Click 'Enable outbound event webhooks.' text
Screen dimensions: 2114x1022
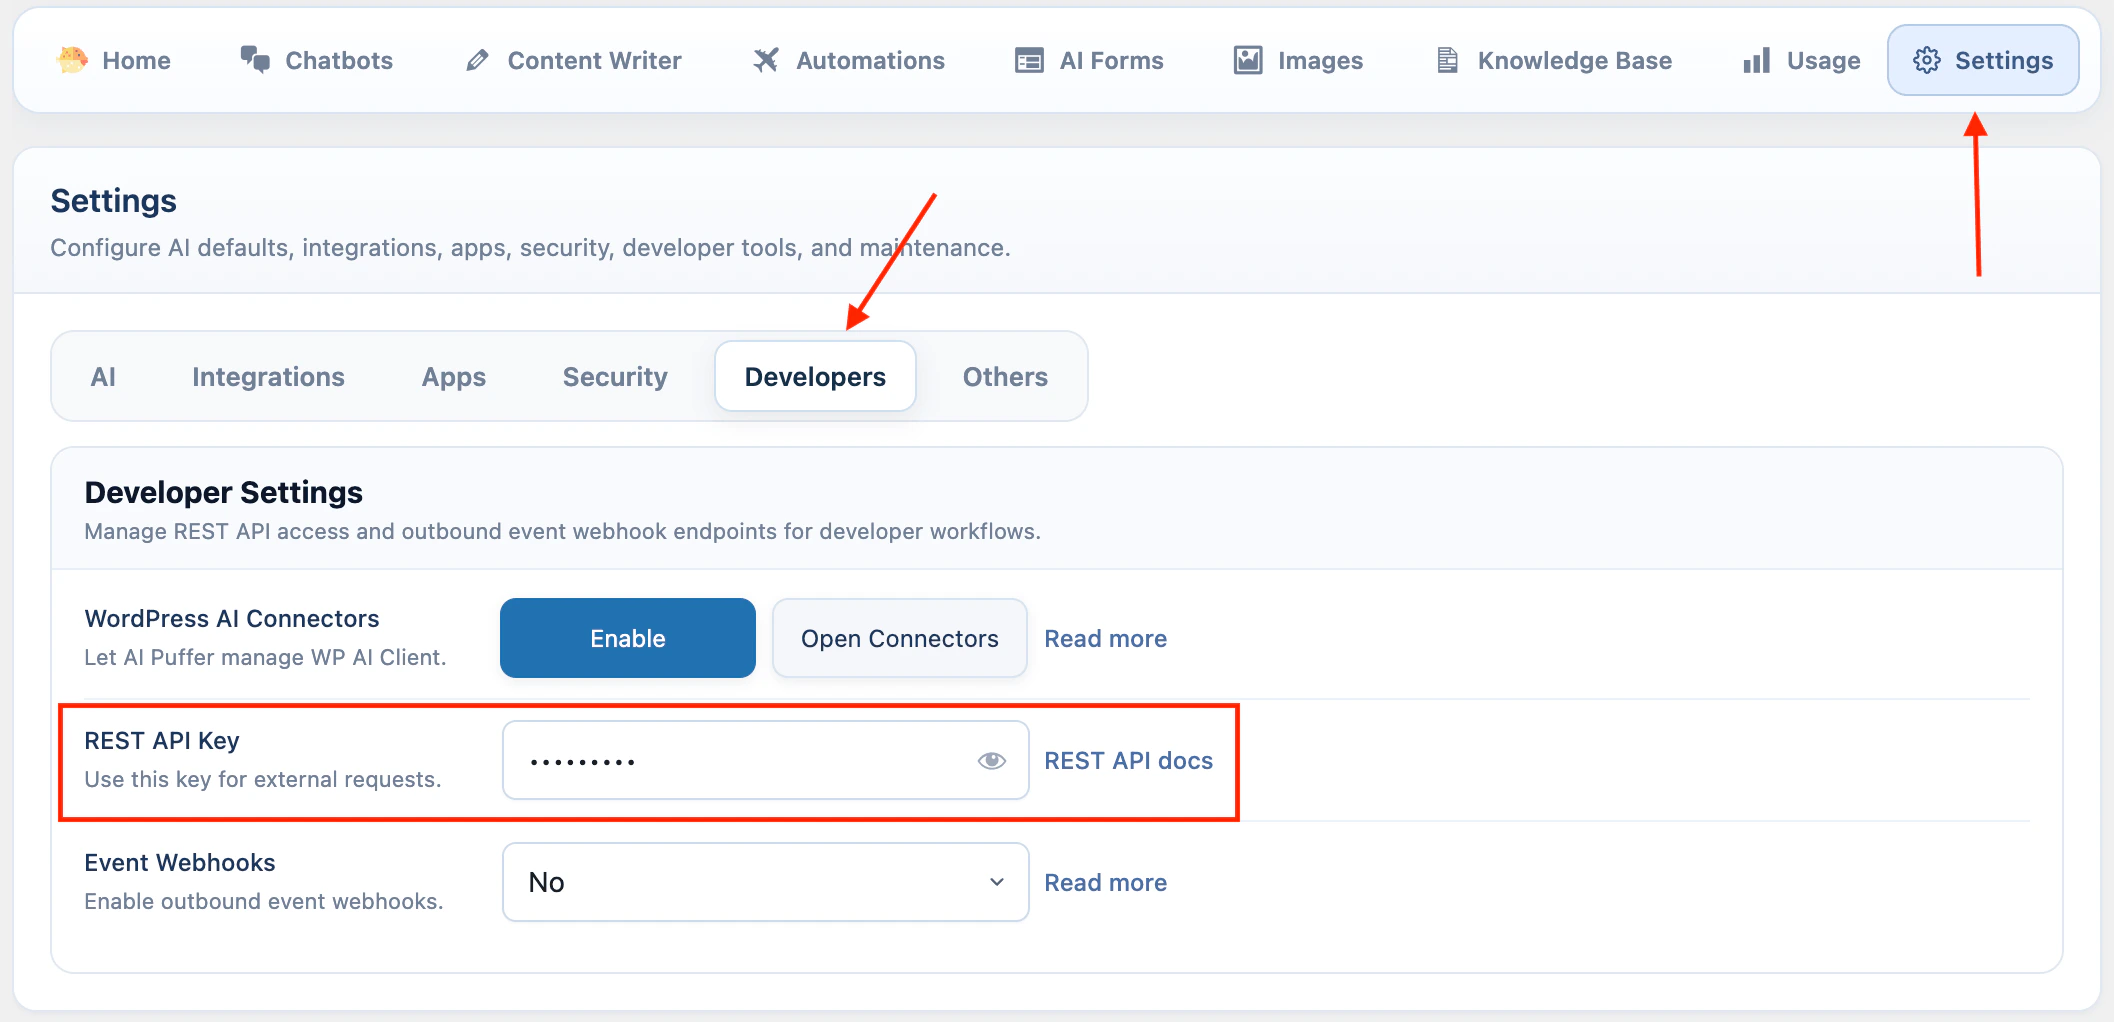point(264,902)
